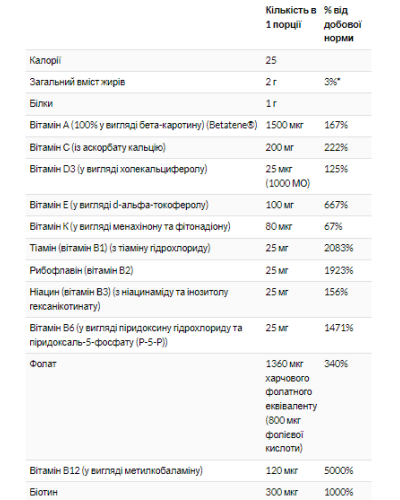This screenshot has width=400, height=500.
Task: Click the 1923% value for Рибофлавін
Action: click(339, 270)
